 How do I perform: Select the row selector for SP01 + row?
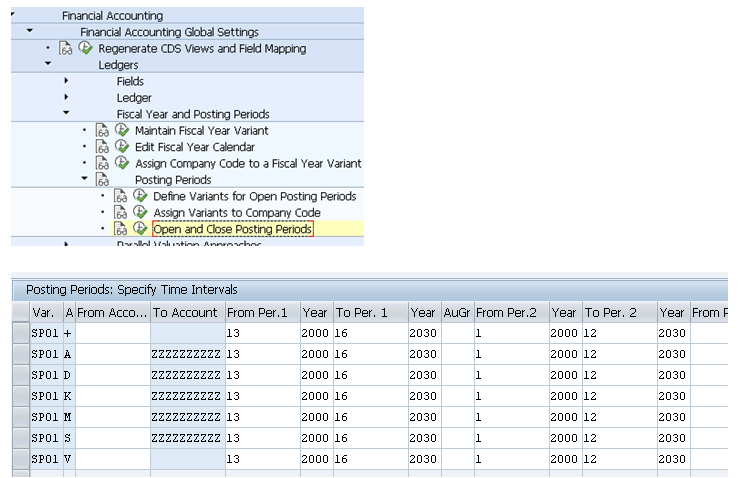point(21,333)
